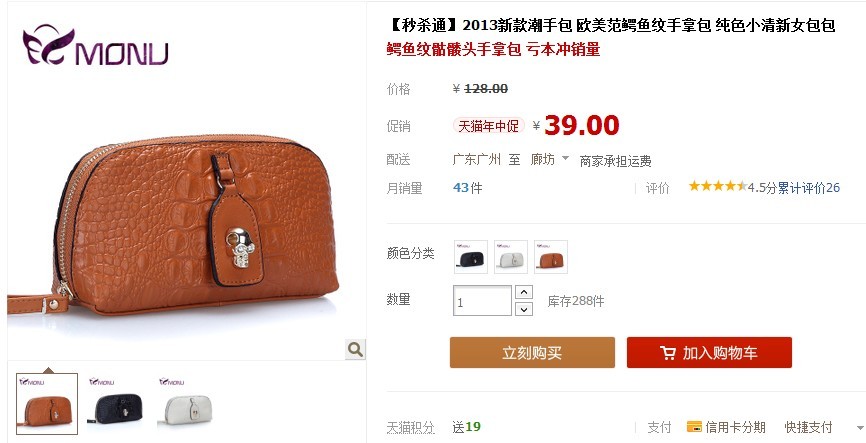Click the 加入购物车 add to cart button
866x443 pixels.
coord(709,352)
